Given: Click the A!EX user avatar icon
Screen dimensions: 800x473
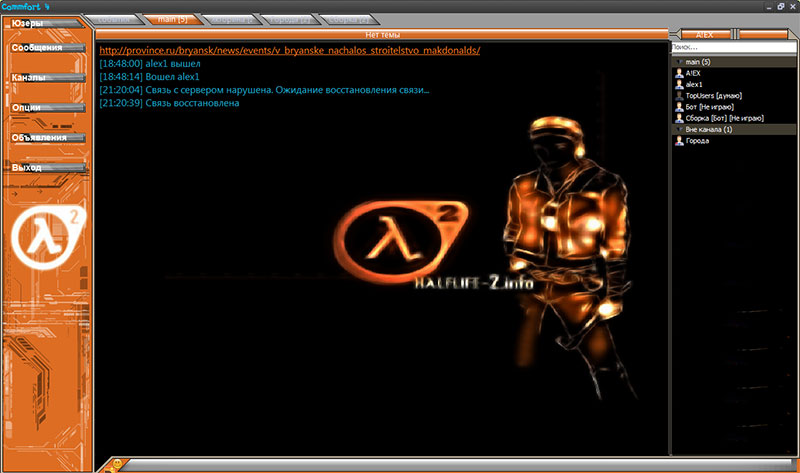Looking at the screenshot, I should (x=679, y=73).
